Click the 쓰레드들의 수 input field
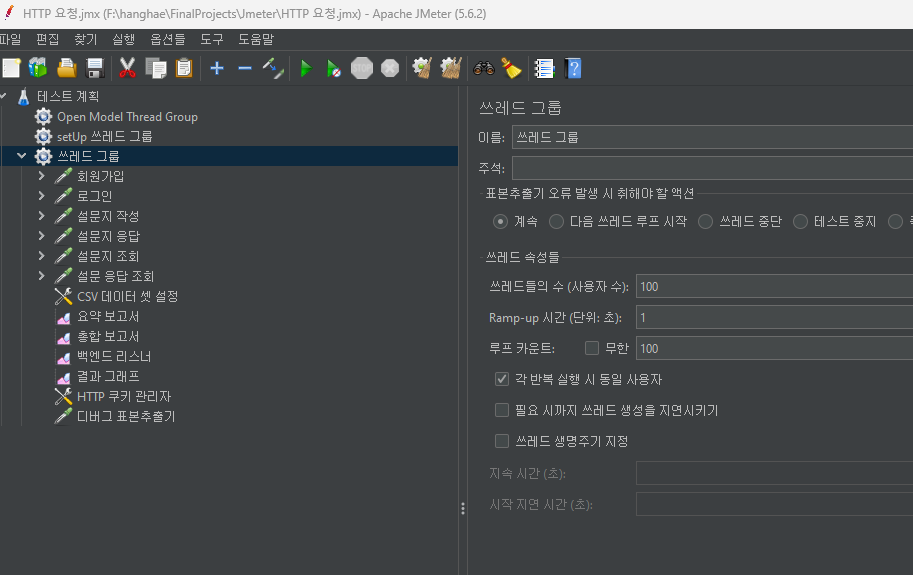Screen dimensions: 913x575 (774, 286)
